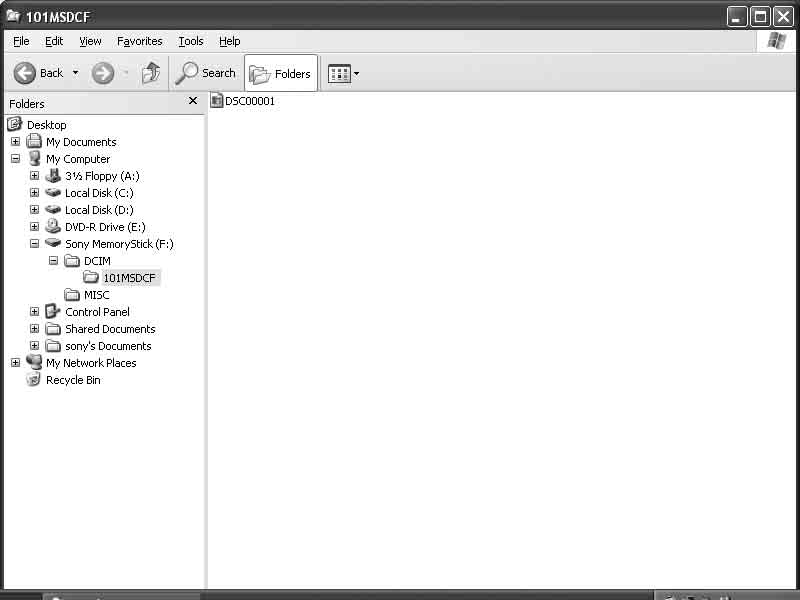Image resolution: width=800 pixels, height=600 pixels.
Task: Click the 101MSDCF folder icon in tree
Action: [x=91, y=278]
